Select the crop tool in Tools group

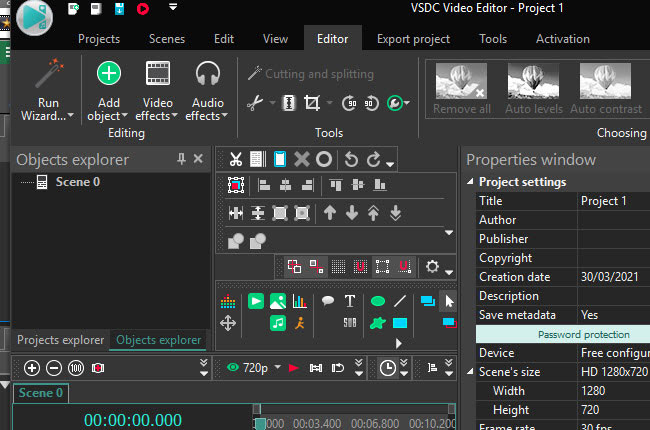pyautogui.click(x=312, y=103)
